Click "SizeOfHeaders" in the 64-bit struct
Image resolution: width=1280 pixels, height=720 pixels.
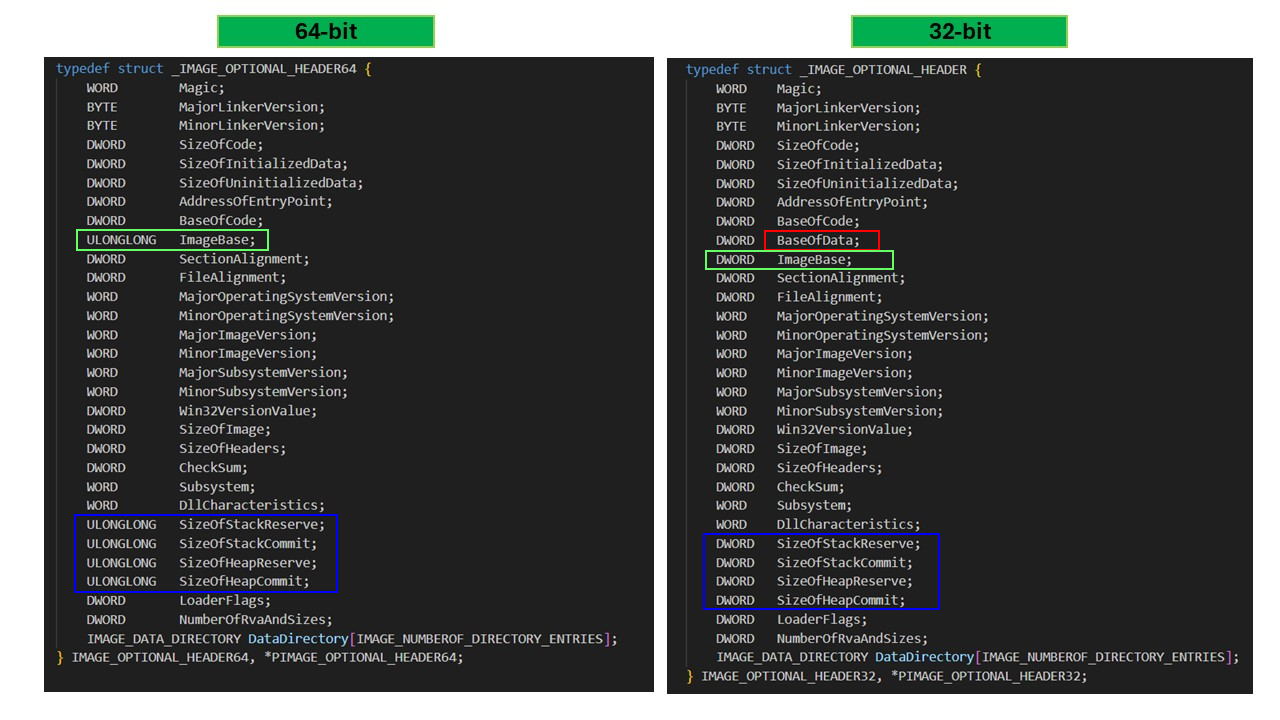[229, 449]
